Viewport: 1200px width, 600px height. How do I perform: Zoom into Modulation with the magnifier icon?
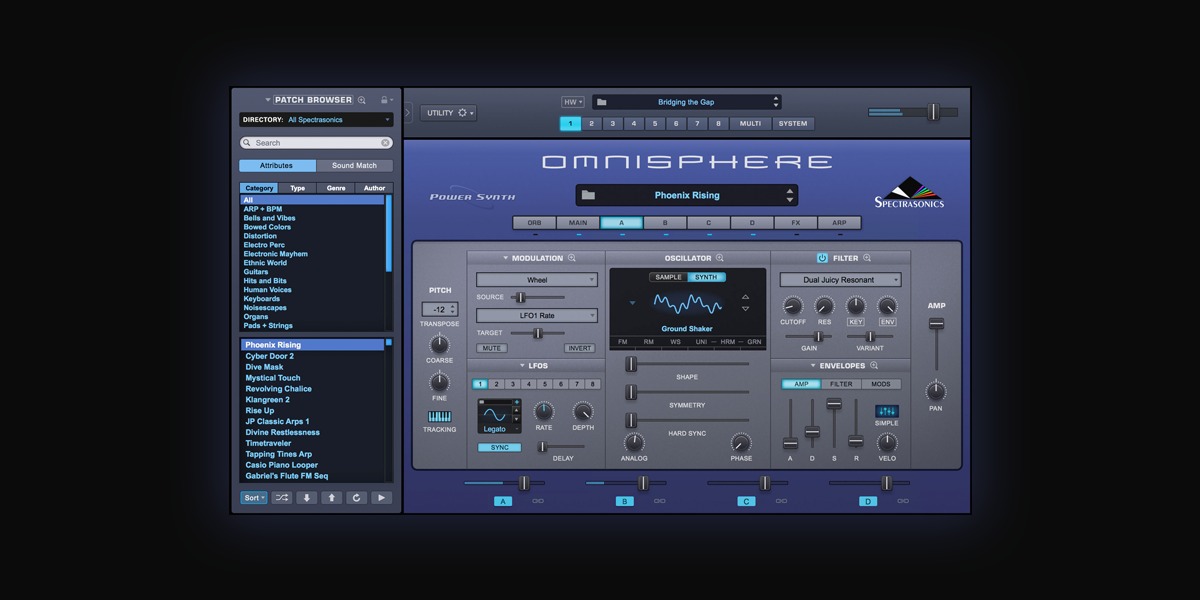coord(572,258)
